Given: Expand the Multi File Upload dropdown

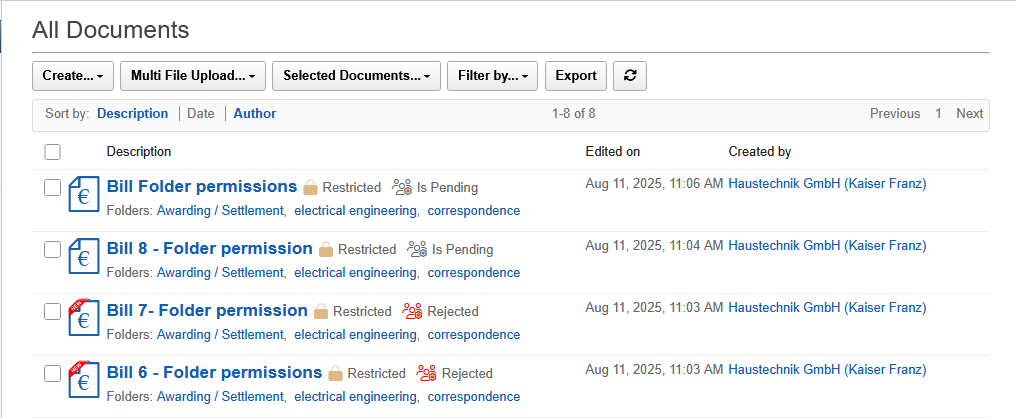Looking at the screenshot, I should point(192,76).
